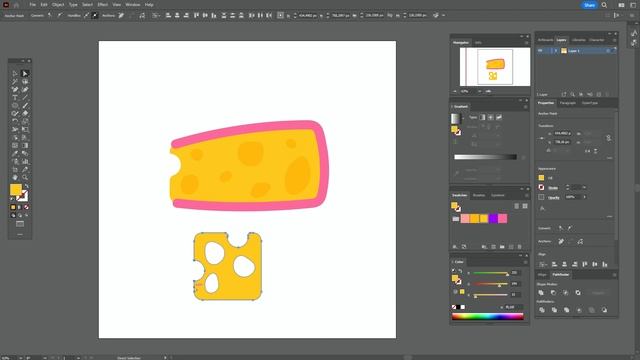Switch to the Artboards tab

pos(545,40)
